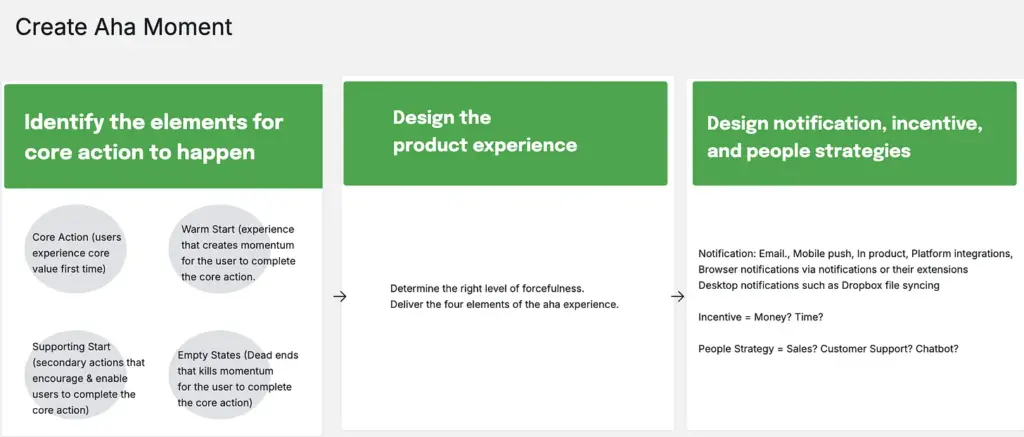Image resolution: width=1024 pixels, height=437 pixels.
Task: Click 'core action to happen' heading line
Action: 139,153
